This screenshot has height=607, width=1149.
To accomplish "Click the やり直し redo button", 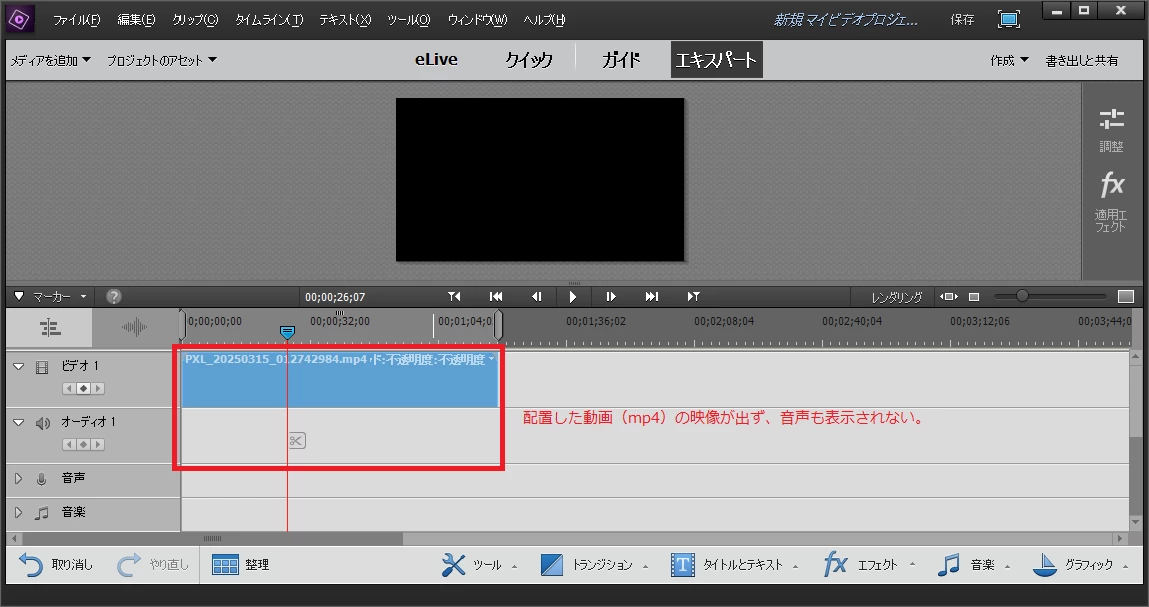I will [x=152, y=564].
